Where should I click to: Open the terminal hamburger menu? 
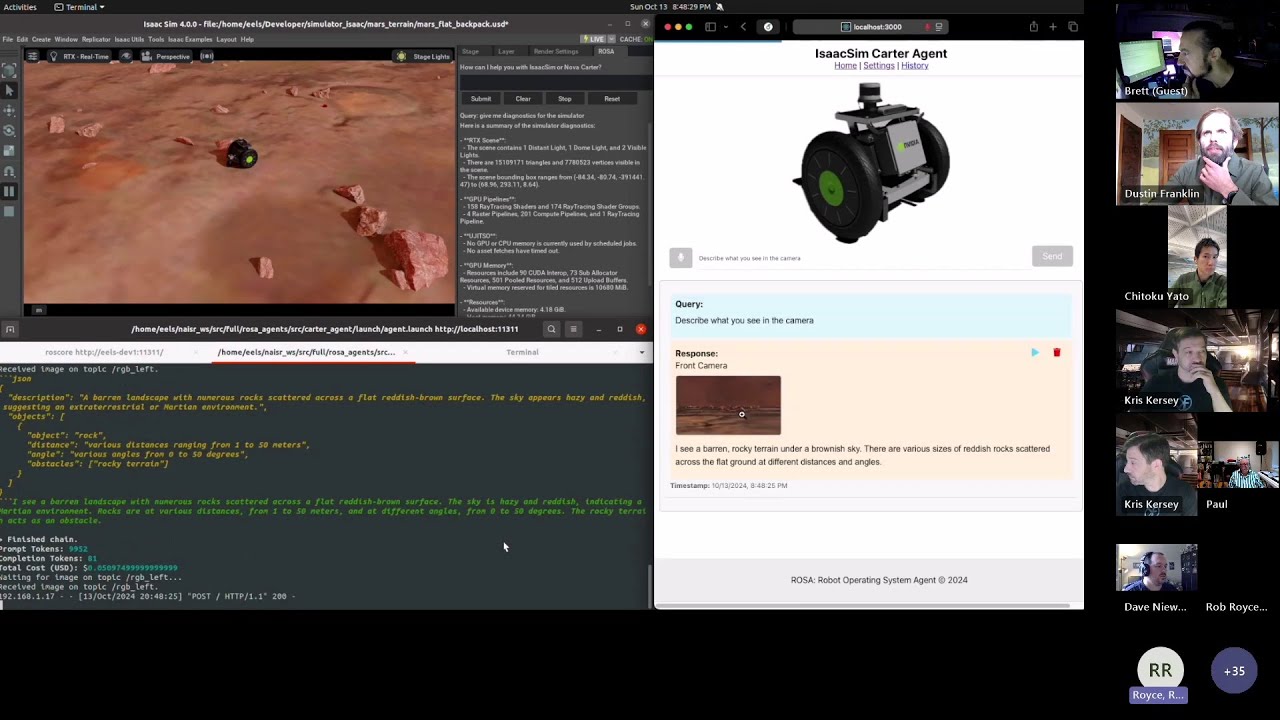click(x=573, y=329)
